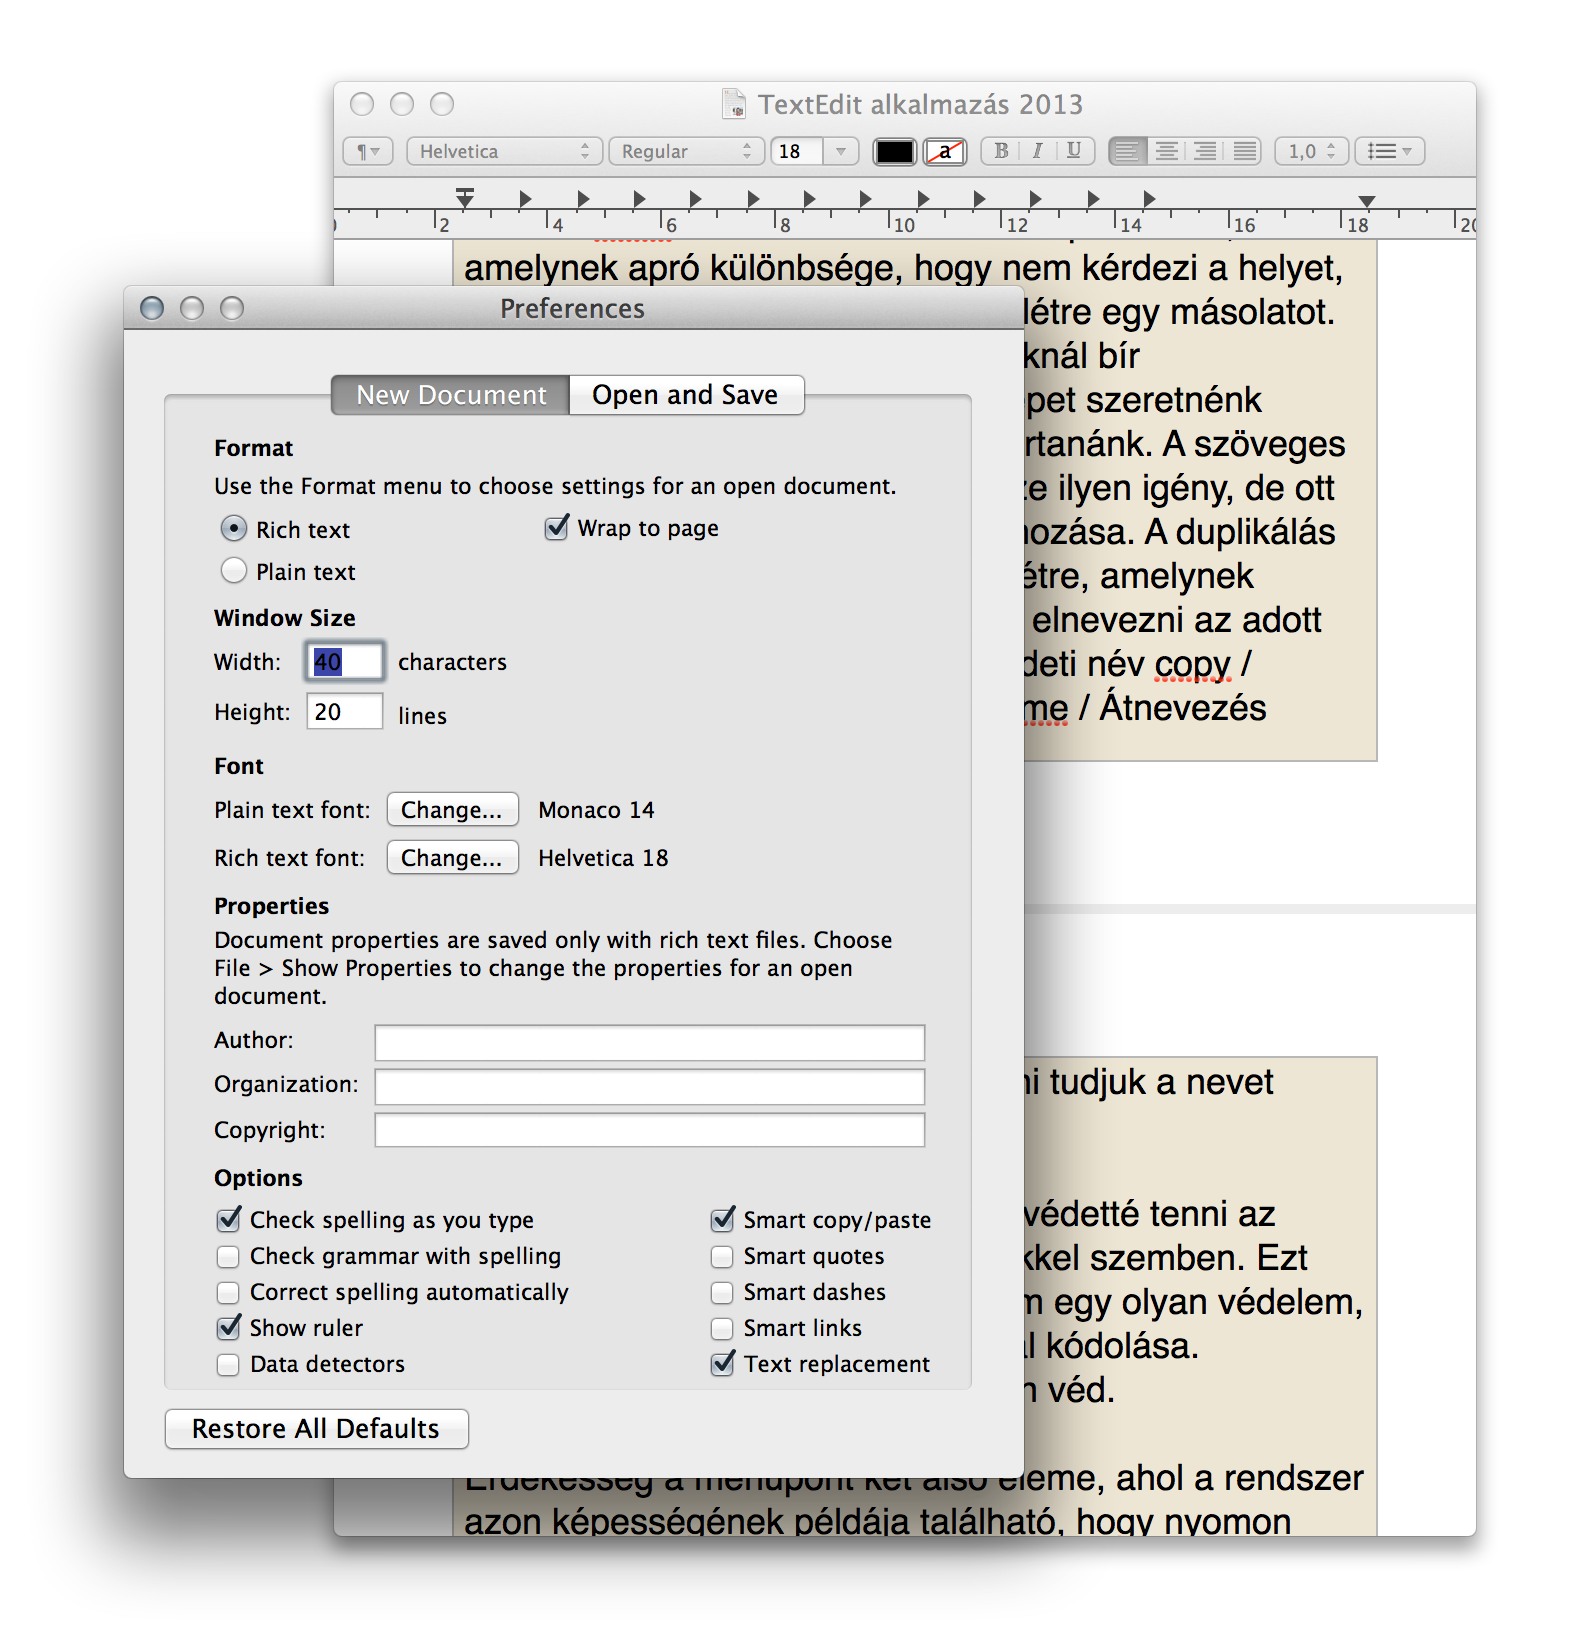Enable the Smart dashes checkbox

click(722, 1292)
